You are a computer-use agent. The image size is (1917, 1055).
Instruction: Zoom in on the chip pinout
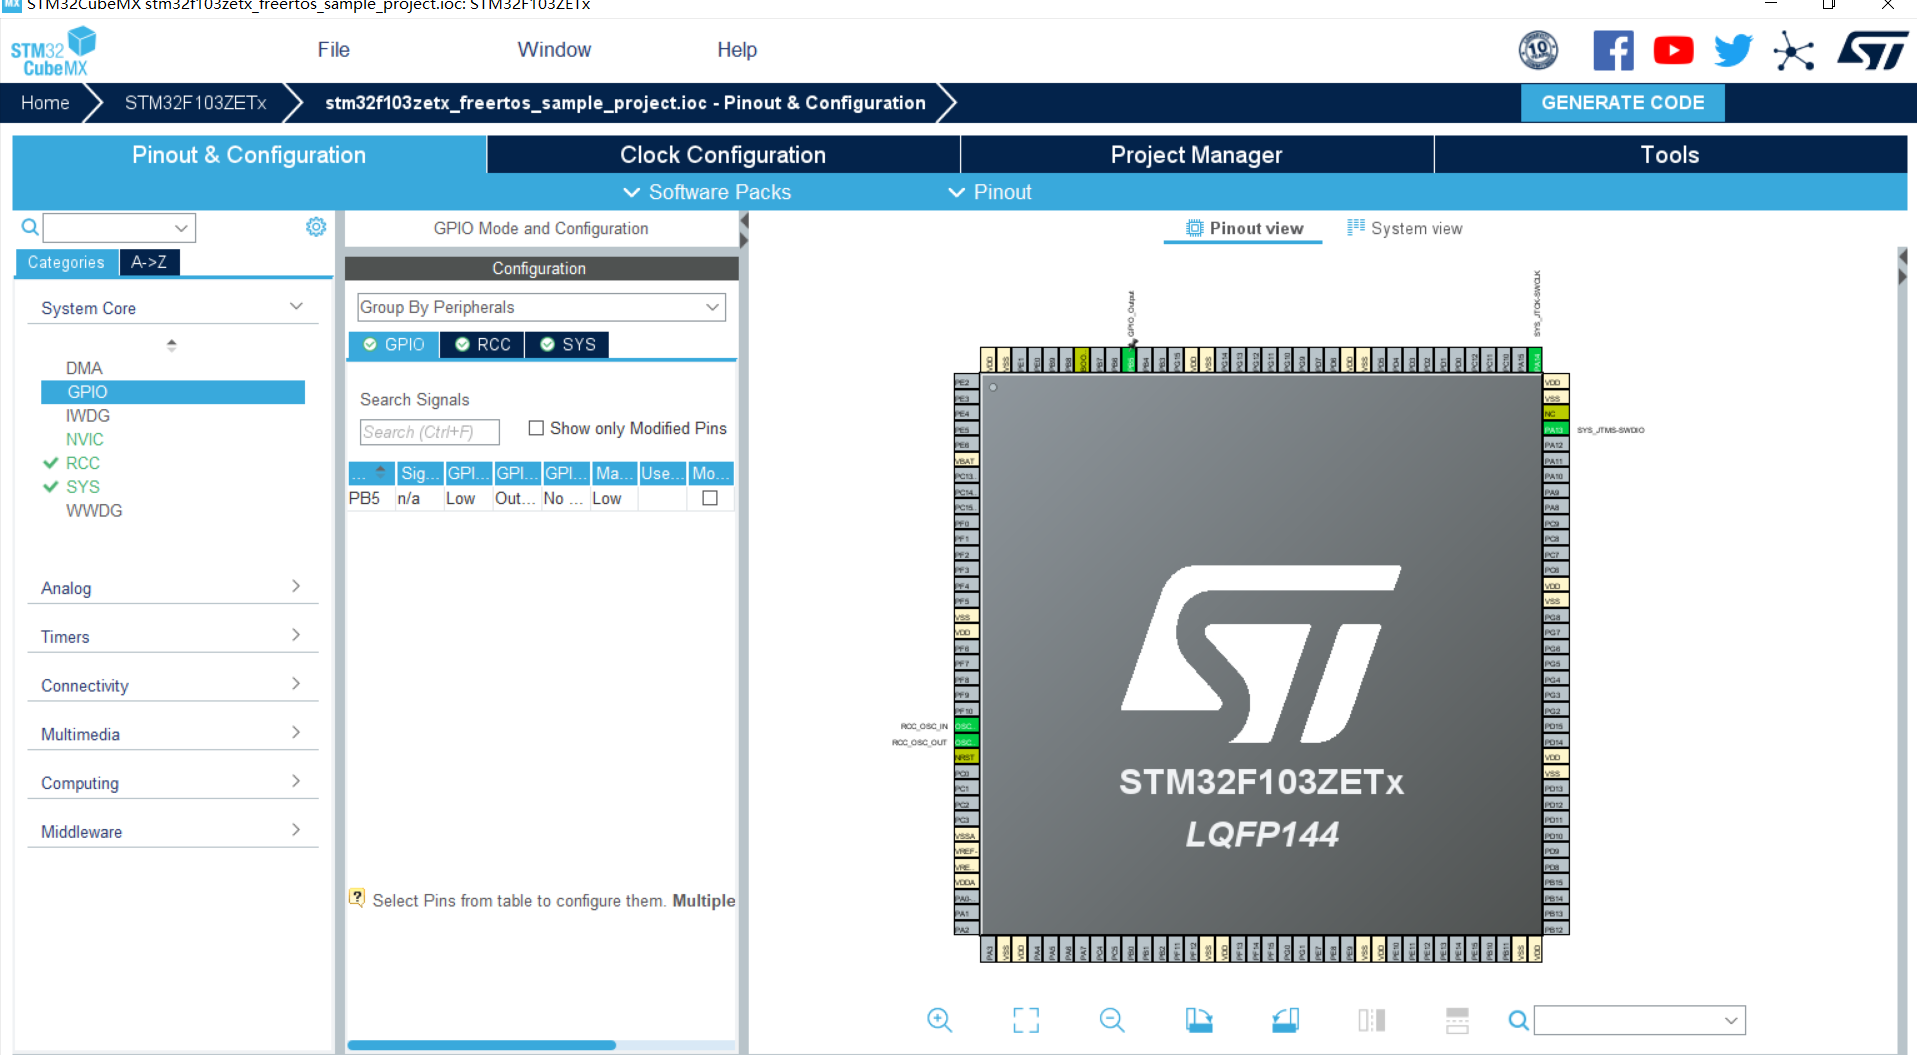[x=939, y=1019]
